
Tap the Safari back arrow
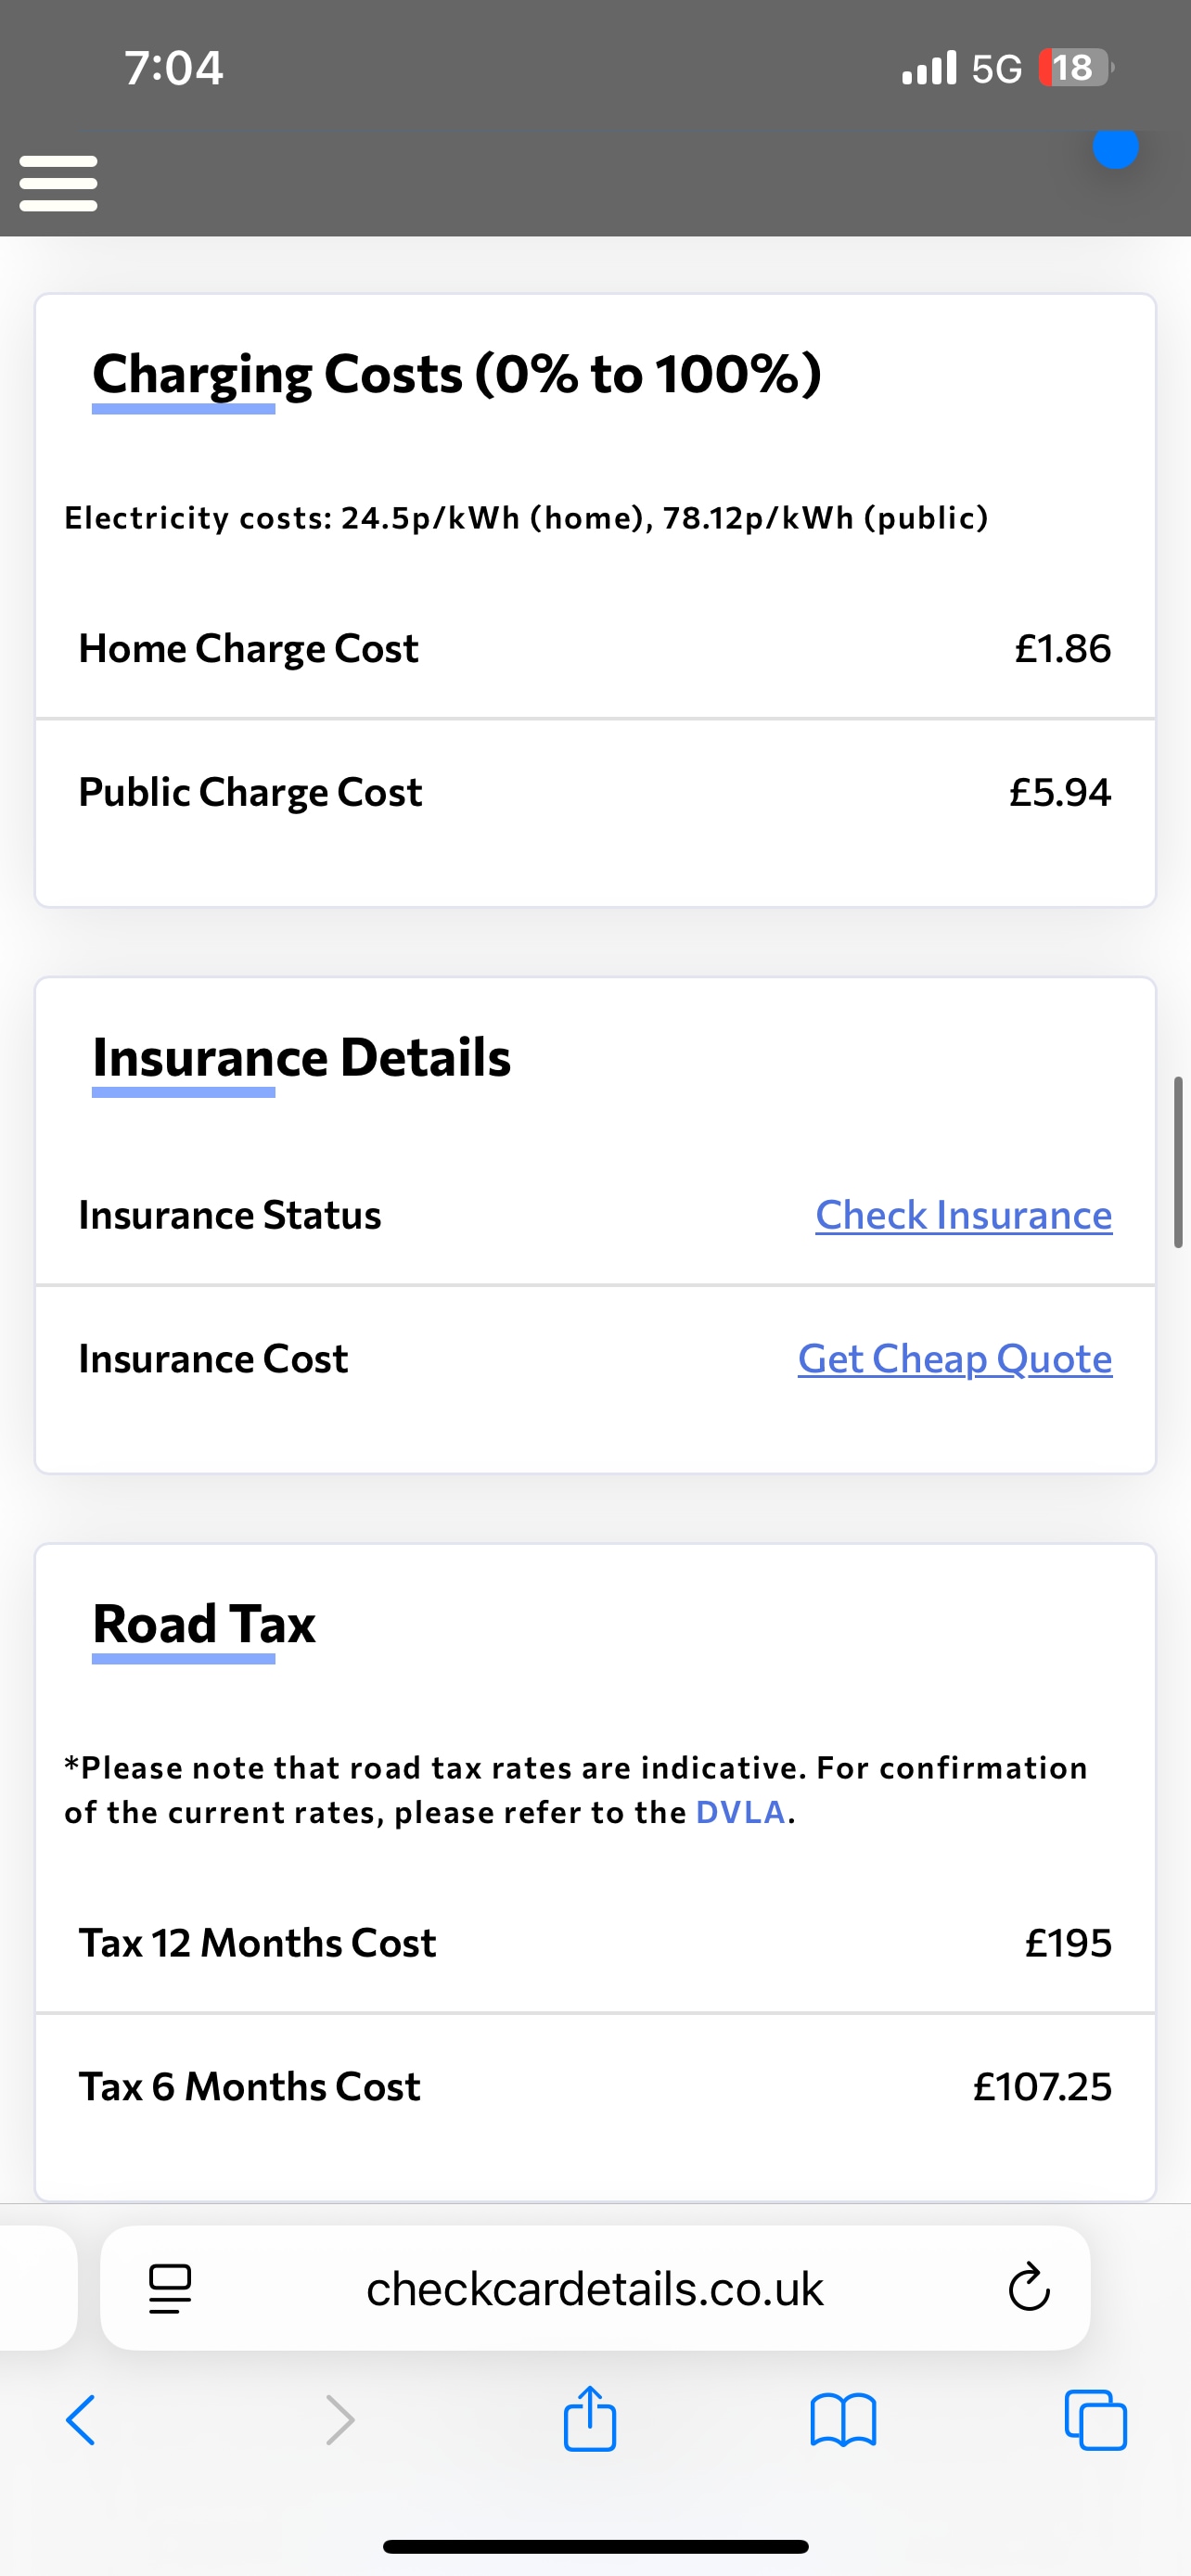click(81, 2420)
